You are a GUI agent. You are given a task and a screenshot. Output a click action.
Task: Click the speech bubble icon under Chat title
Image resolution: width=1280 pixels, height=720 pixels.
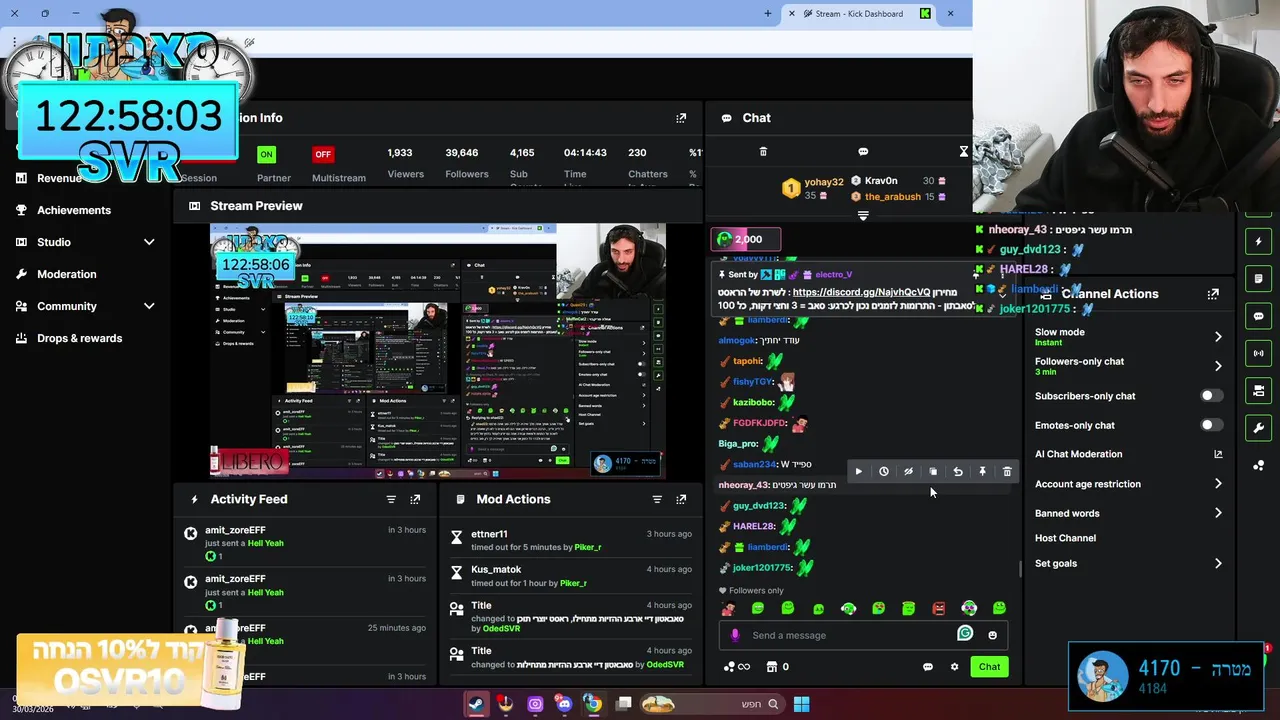tap(863, 152)
